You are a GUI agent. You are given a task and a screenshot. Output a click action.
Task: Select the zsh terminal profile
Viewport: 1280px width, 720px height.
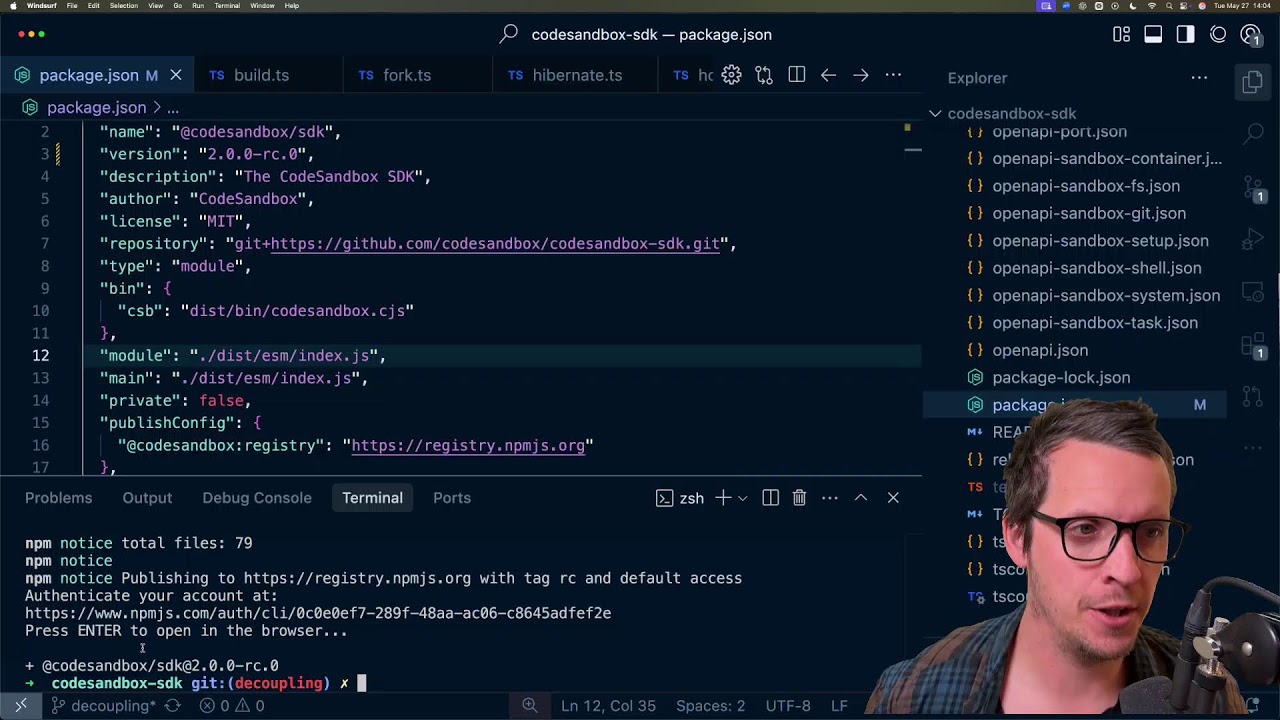[680, 498]
